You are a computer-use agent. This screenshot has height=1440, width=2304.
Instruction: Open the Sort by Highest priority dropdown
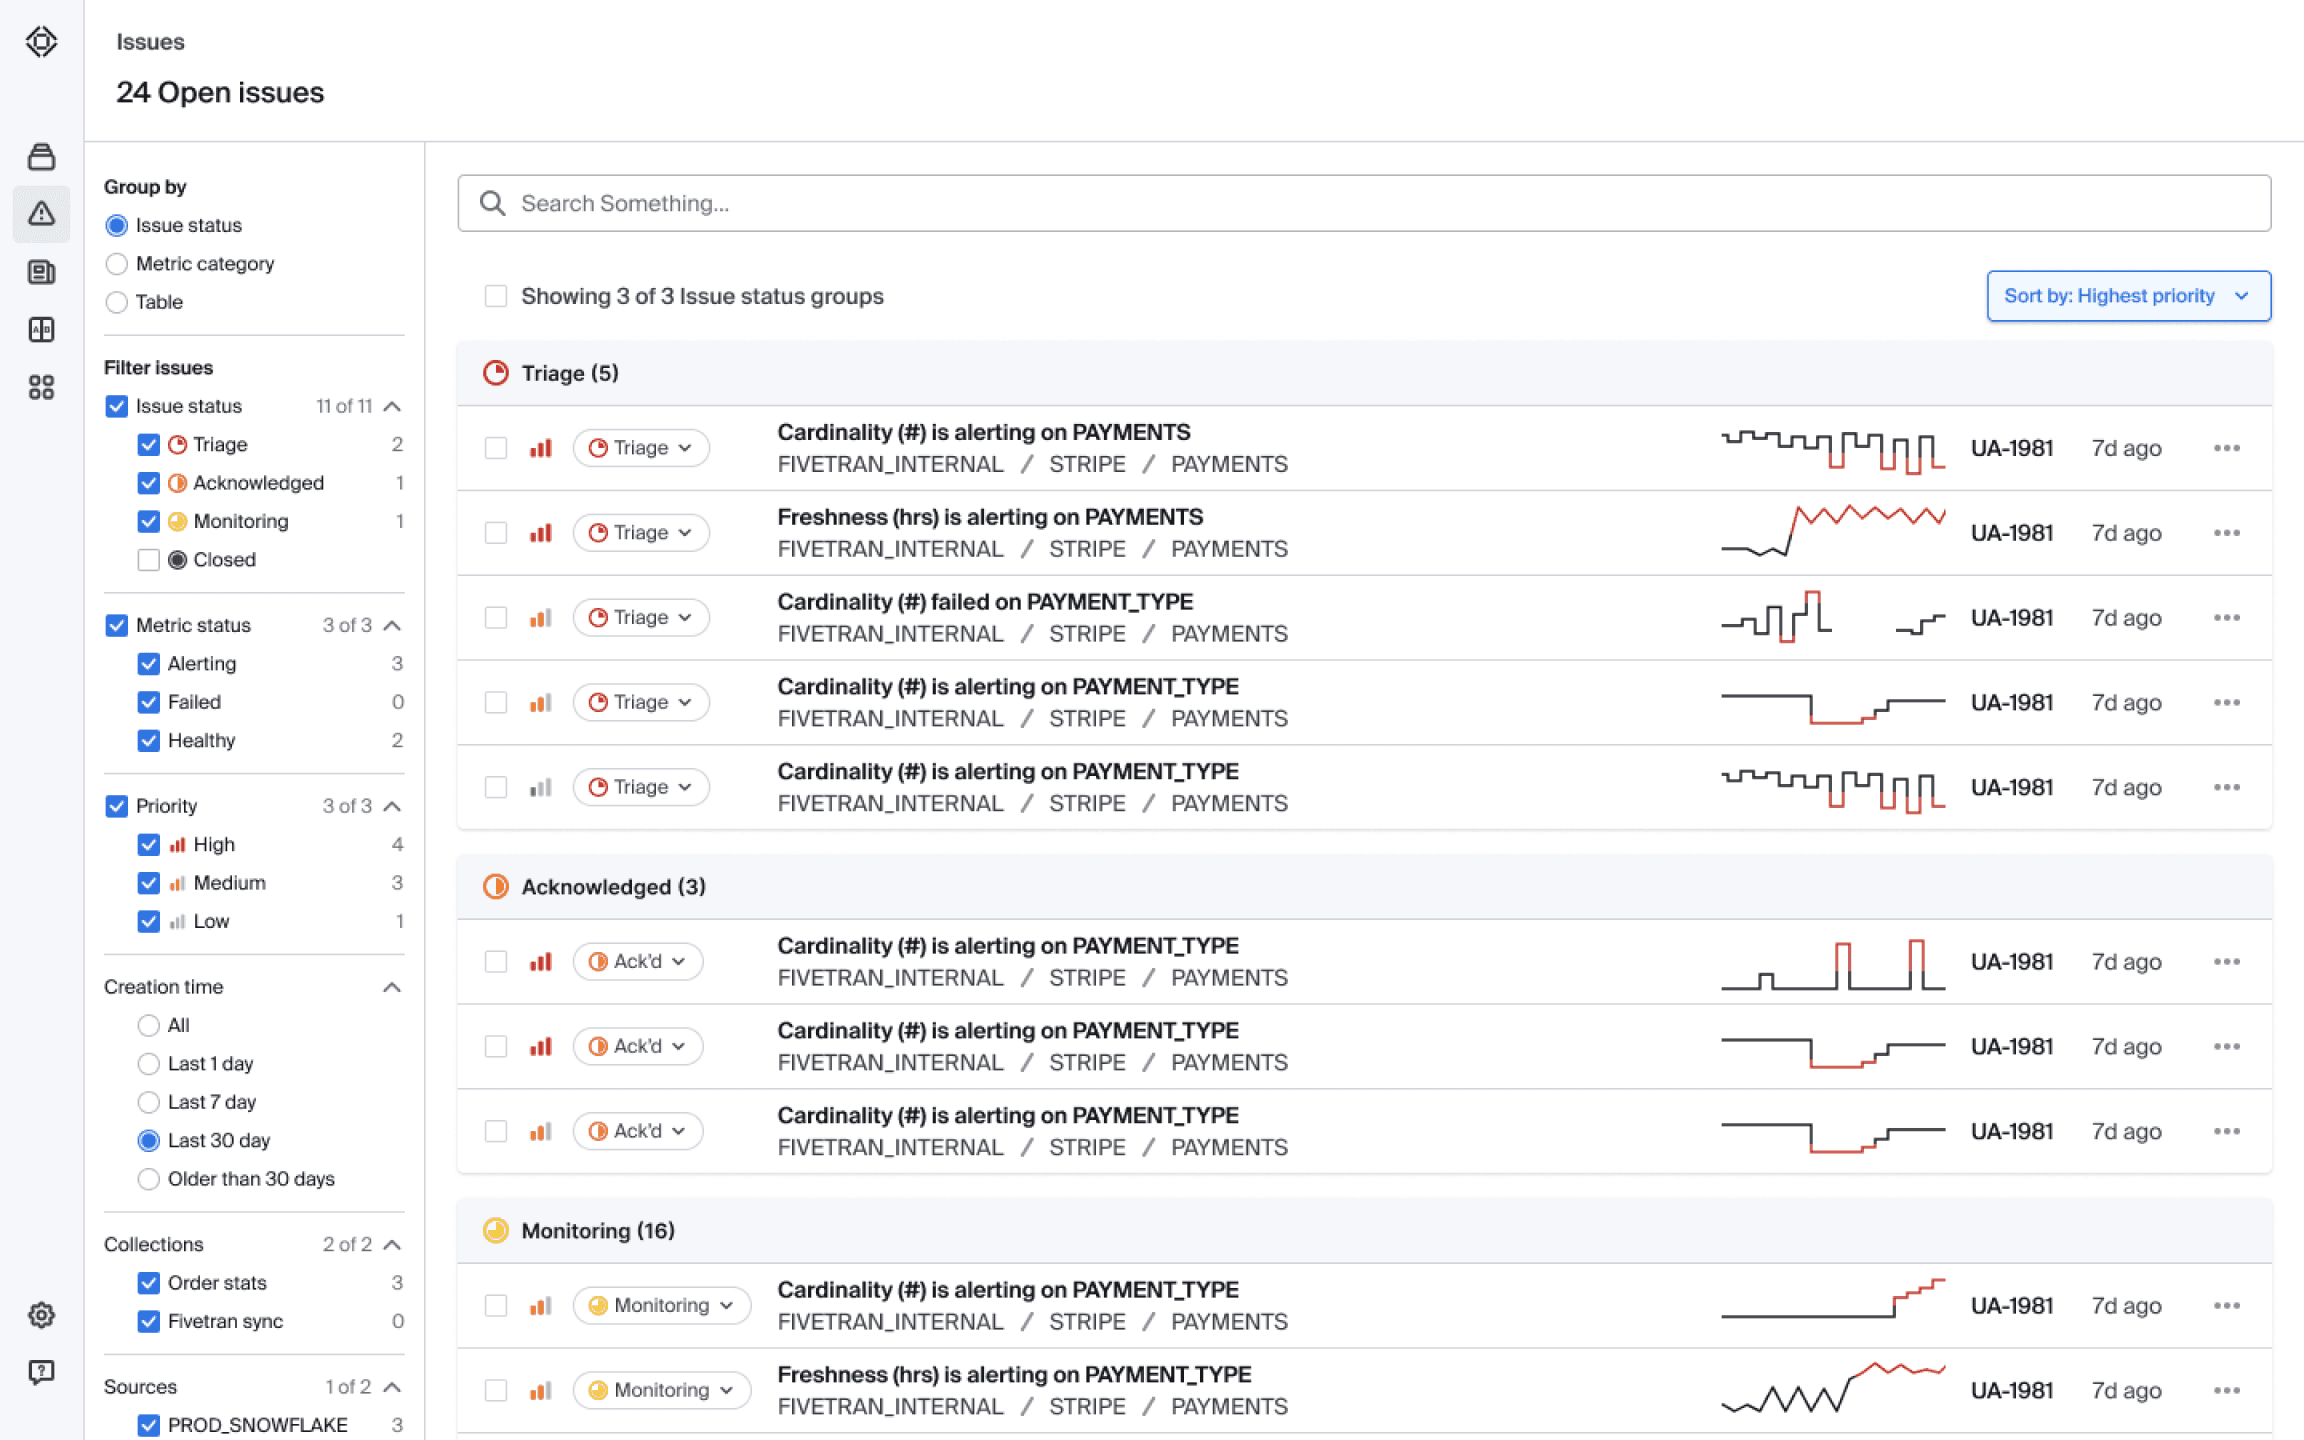(x=2128, y=296)
